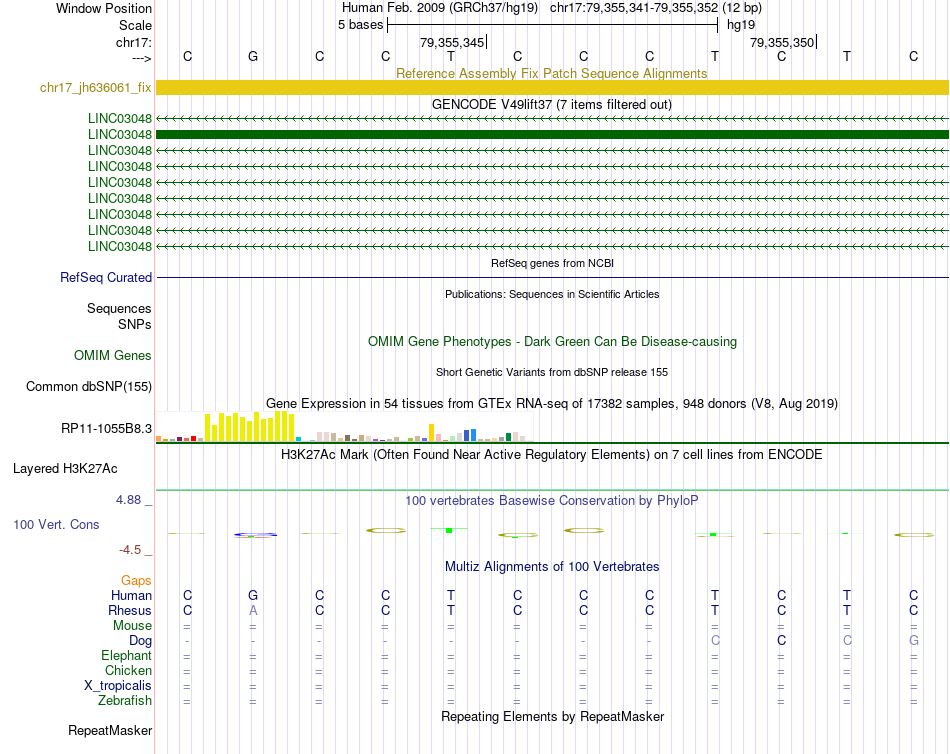Click the chr17:79,355,341-79,355,352 (12 bp) text

(656, 8)
